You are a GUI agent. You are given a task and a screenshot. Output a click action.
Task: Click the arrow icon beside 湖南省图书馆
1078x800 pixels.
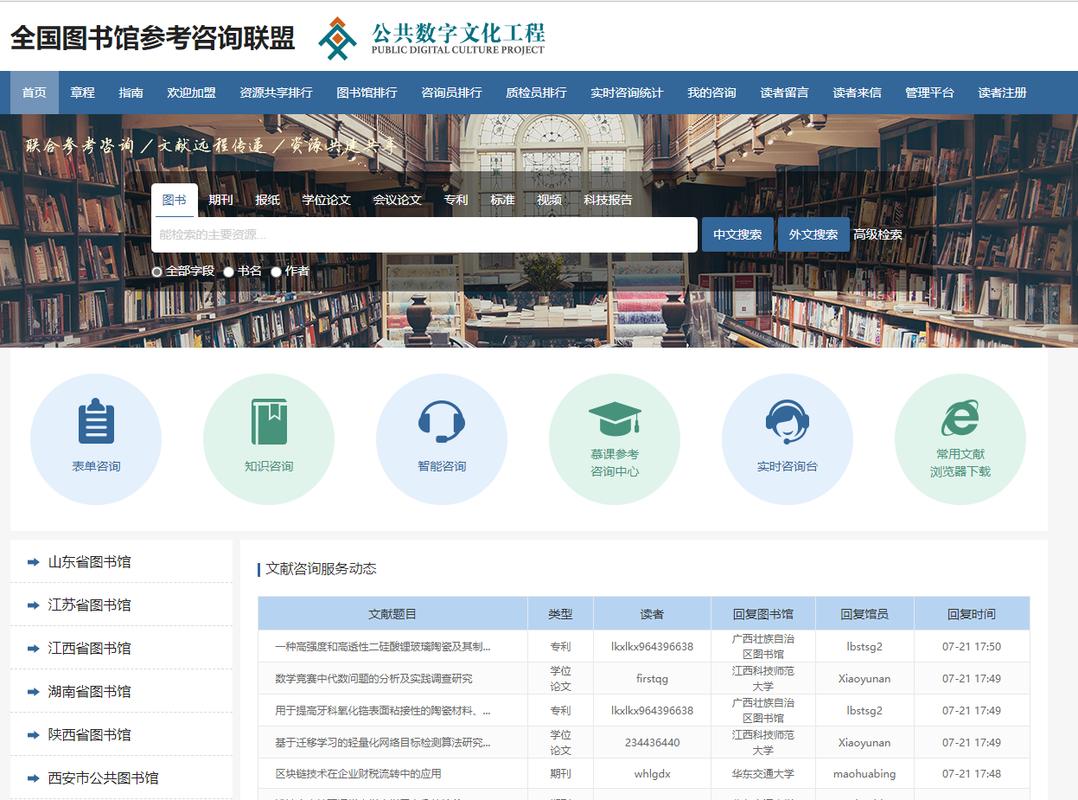point(33,692)
